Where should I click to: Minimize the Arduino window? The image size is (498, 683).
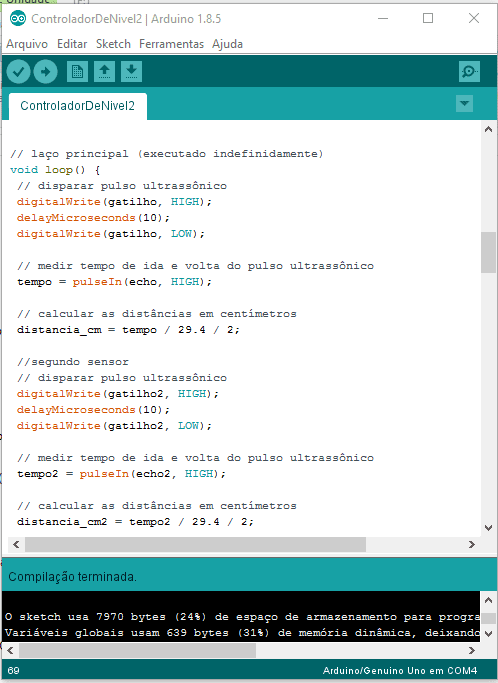[383, 18]
